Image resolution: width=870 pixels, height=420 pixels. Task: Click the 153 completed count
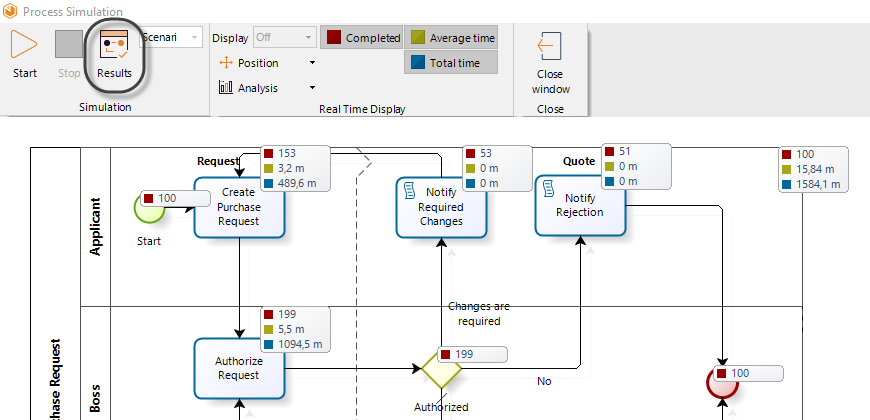[287, 153]
